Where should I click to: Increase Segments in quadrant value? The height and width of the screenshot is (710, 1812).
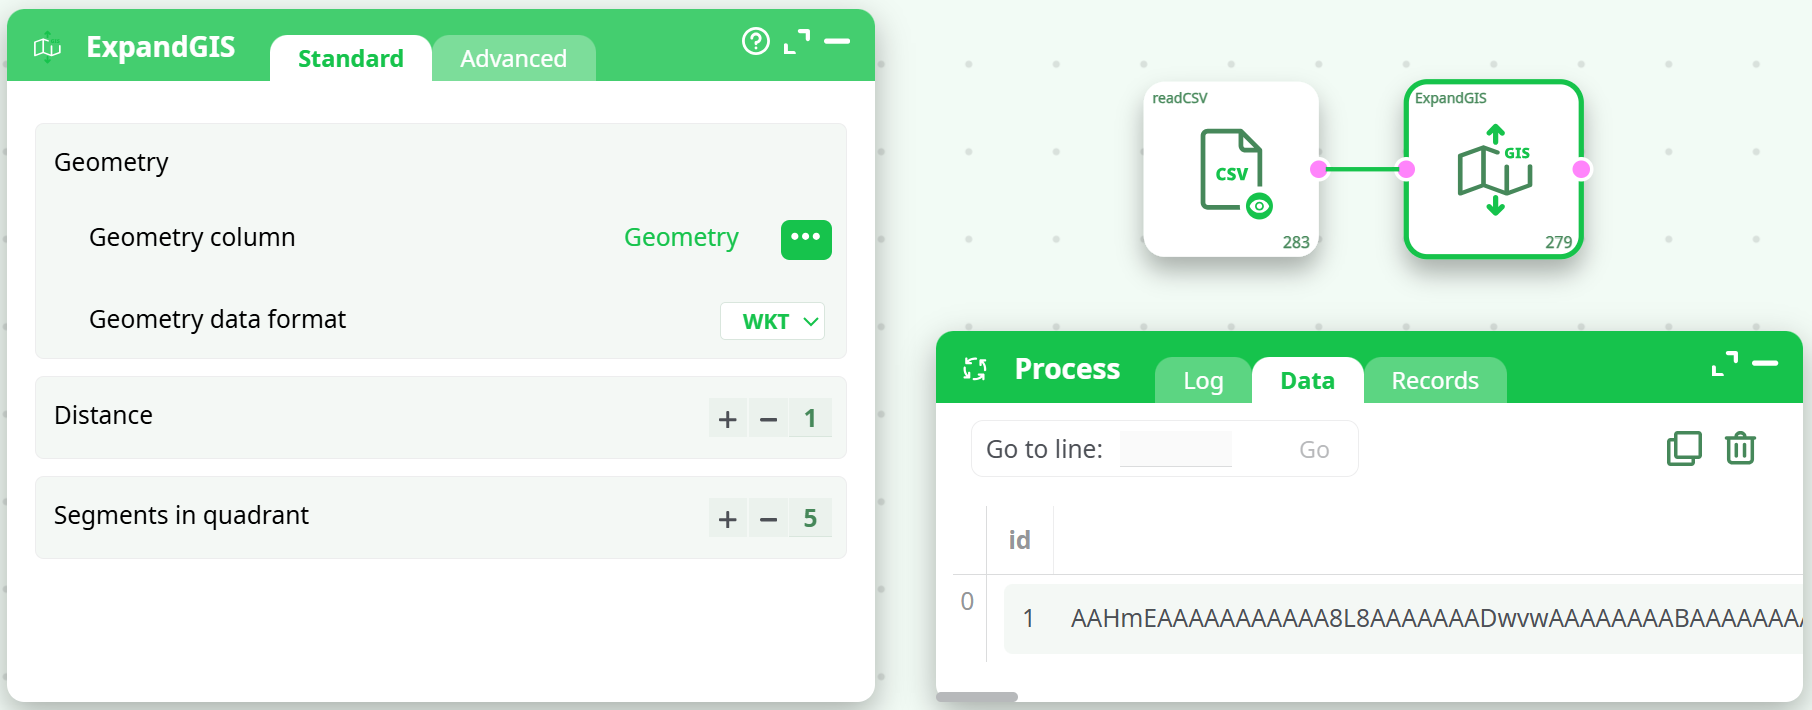[x=728, y=519]
